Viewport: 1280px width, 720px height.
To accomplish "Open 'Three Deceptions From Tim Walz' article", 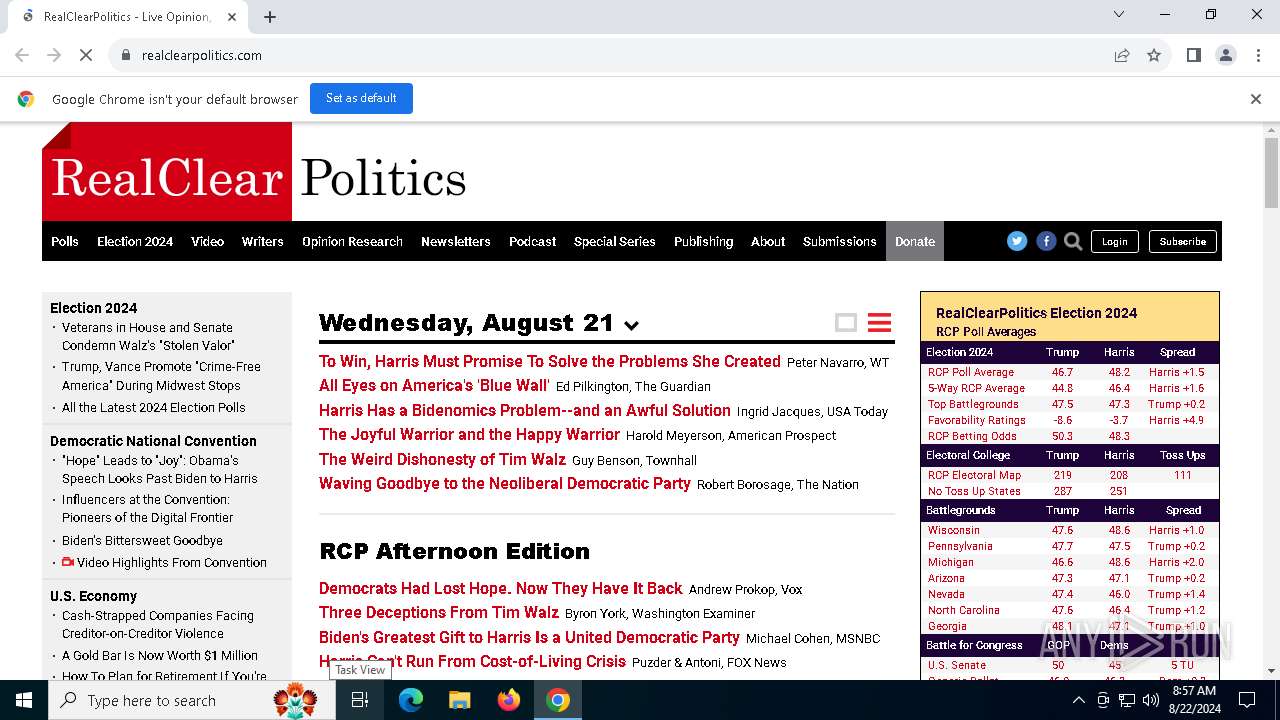I will [439, 612].
